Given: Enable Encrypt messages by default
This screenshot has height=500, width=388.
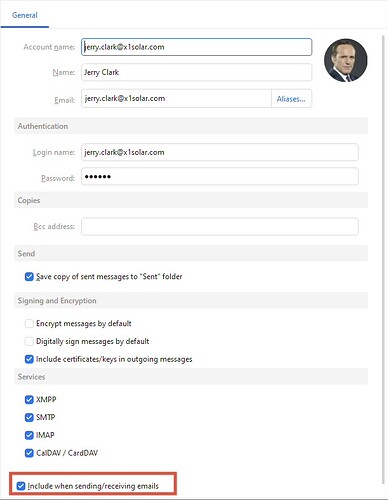Looking at the screenshot, I should click(29, 324).
